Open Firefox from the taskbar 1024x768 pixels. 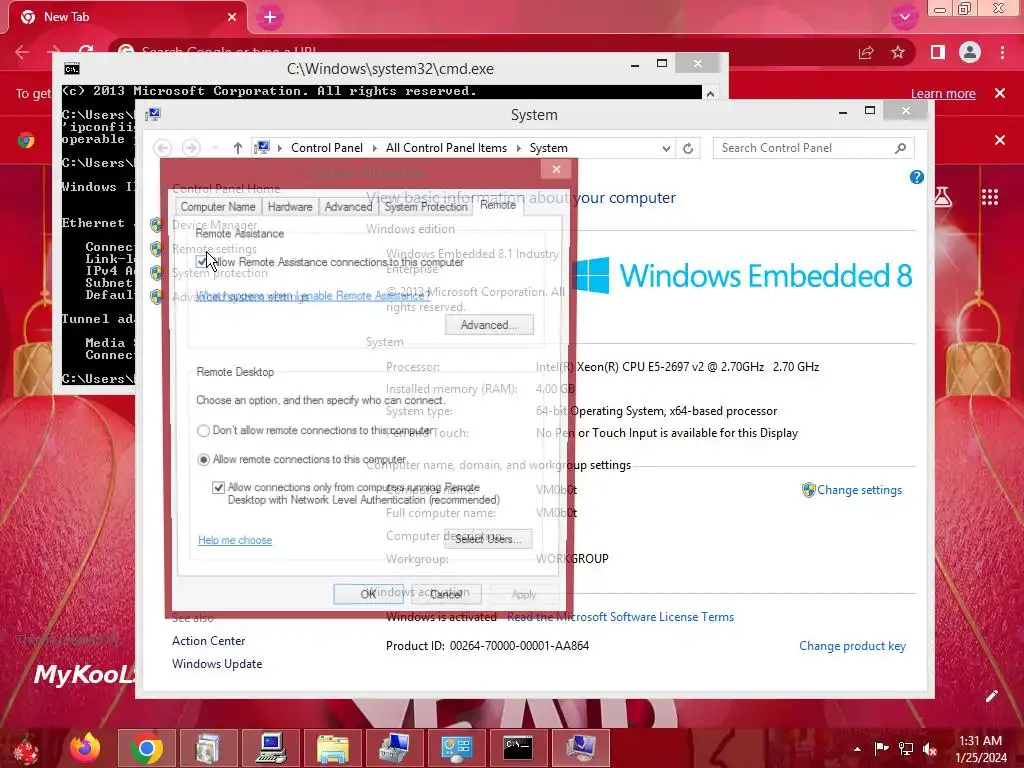[85, 748]
